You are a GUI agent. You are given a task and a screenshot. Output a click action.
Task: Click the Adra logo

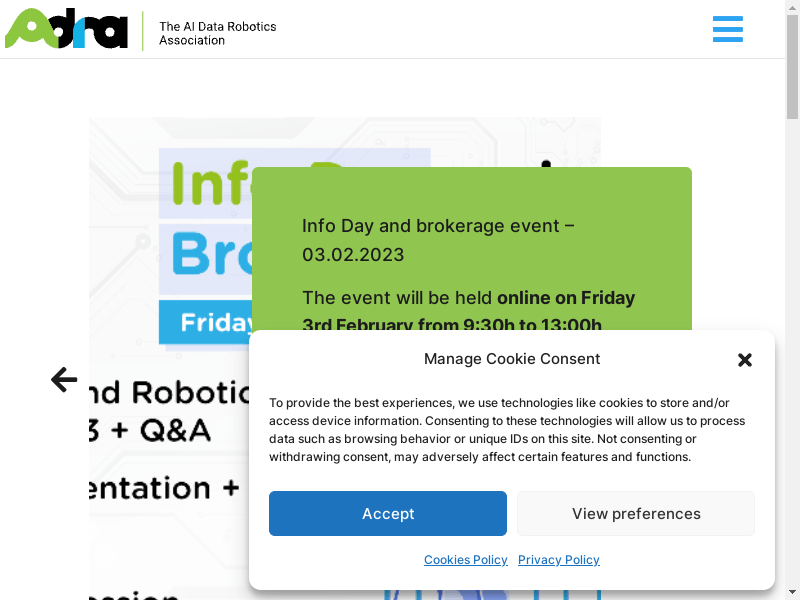click(x=66, y=29)
